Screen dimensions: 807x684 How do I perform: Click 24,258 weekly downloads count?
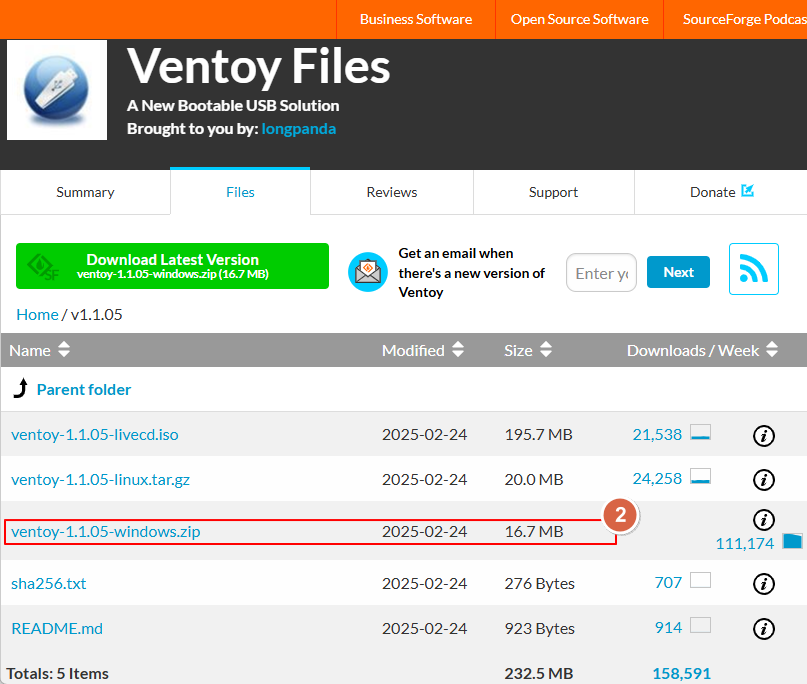657,479
